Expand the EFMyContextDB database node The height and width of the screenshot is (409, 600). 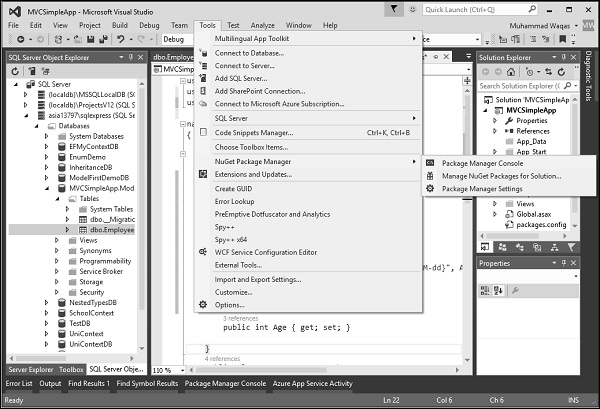(46, 147)
